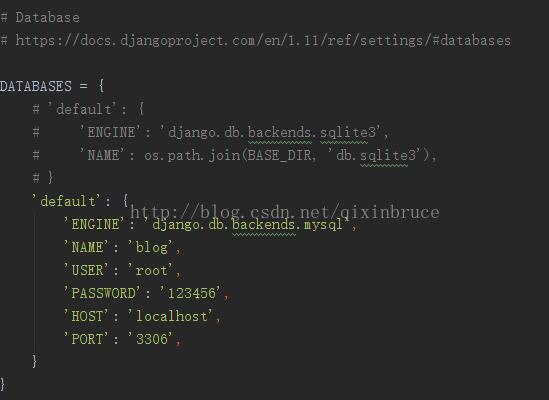The width and height of the screenshot is (549, 400).
Task: Click the csdn blog watermark URL
Action: [285, 212]
